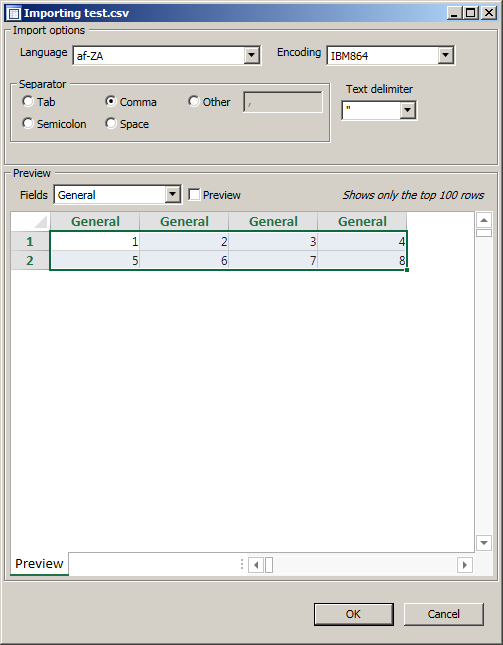This screenshot has height=645, width=503.
Task: Maximize the Importing test.csv dialog
Action: coord(471,13)
